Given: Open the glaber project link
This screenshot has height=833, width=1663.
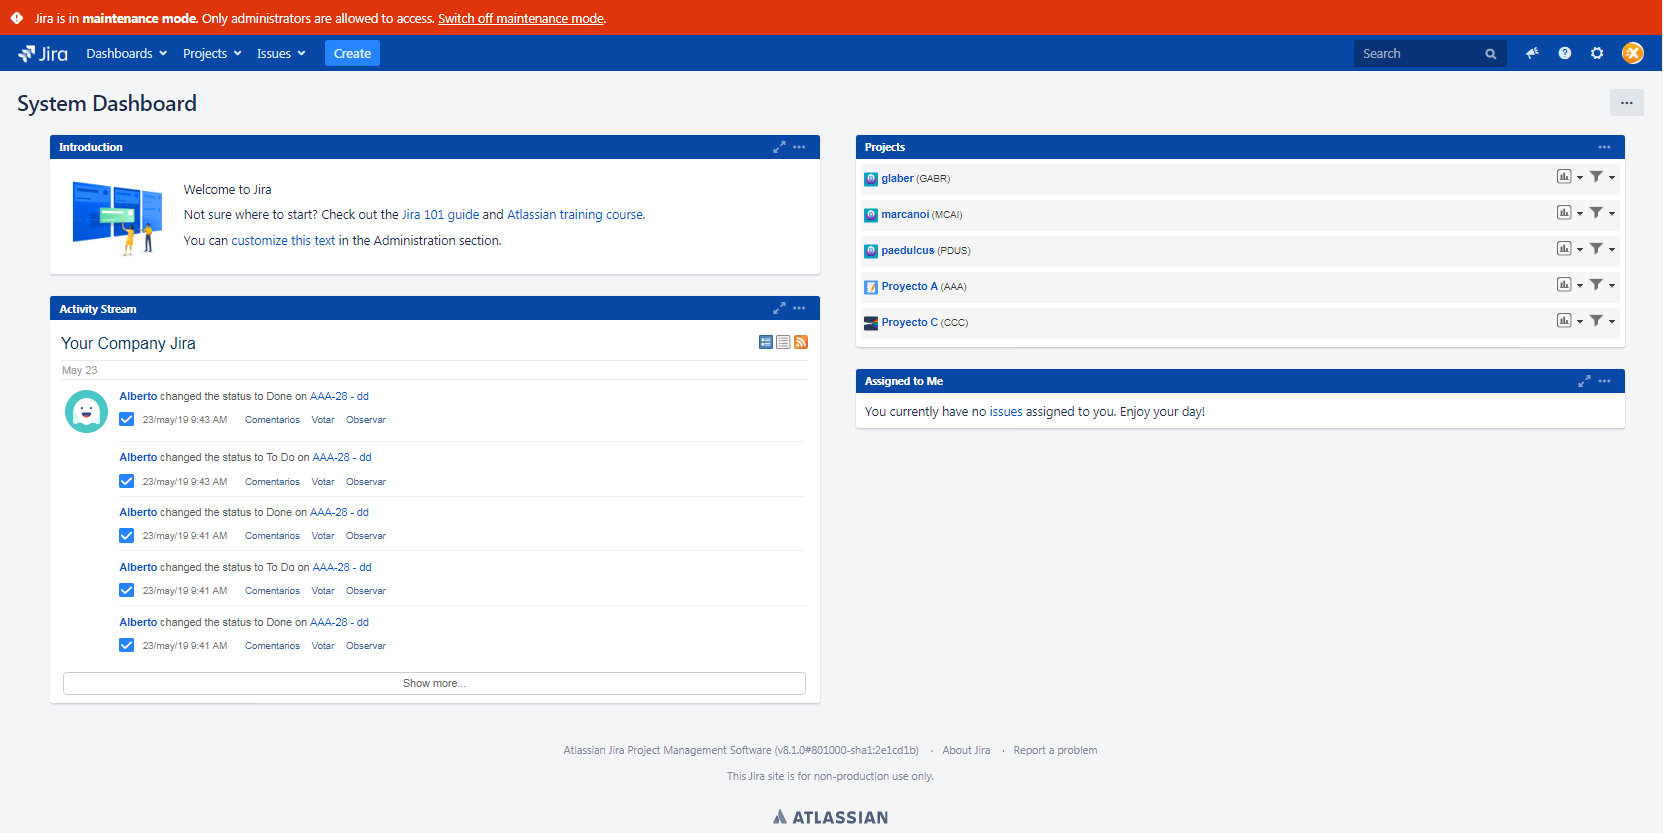Looking at the screenshot, I should pyautogui.click(x=897, y=178).
